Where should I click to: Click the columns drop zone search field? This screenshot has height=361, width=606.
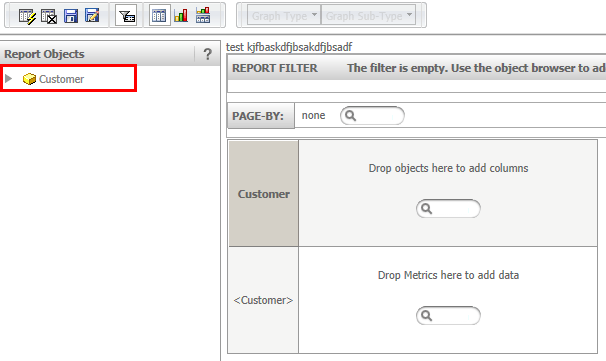448,209
